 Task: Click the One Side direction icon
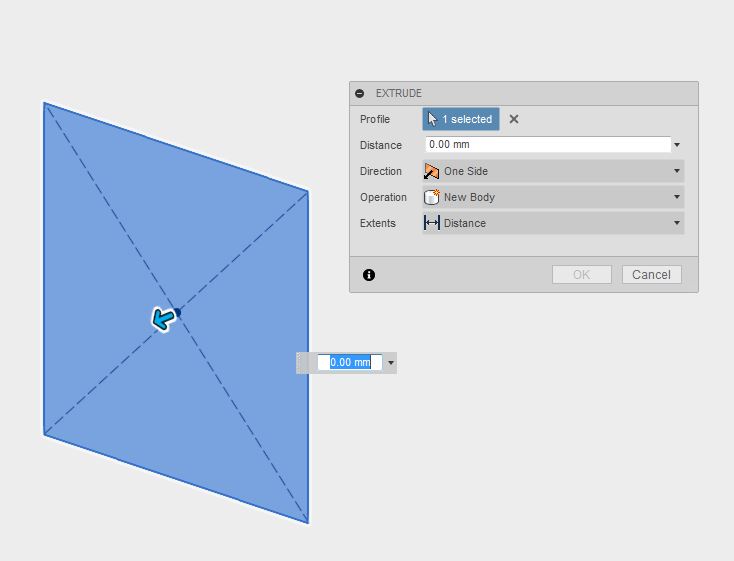(431, 171)
